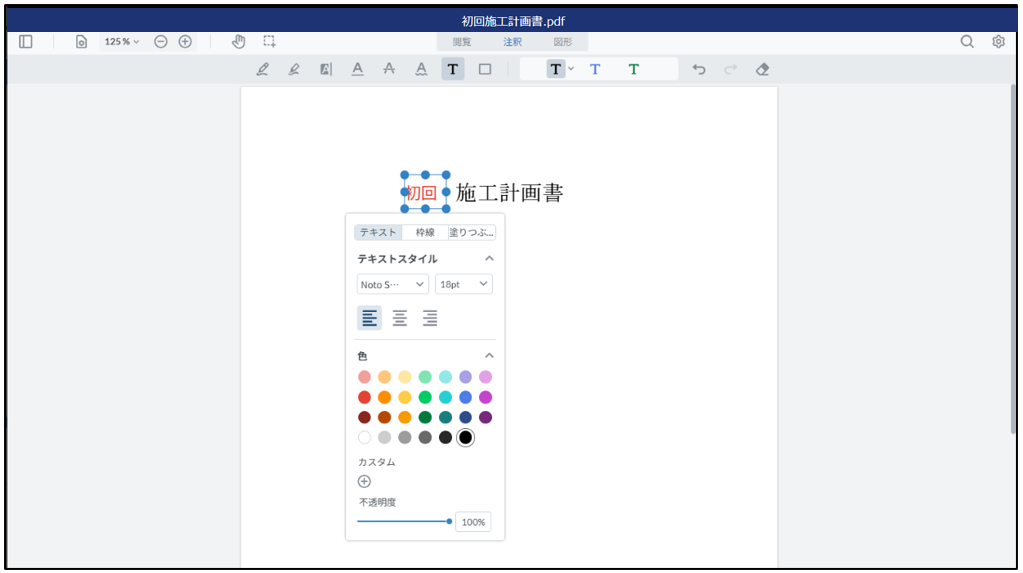Select the free text T tool

coord(453,69)
